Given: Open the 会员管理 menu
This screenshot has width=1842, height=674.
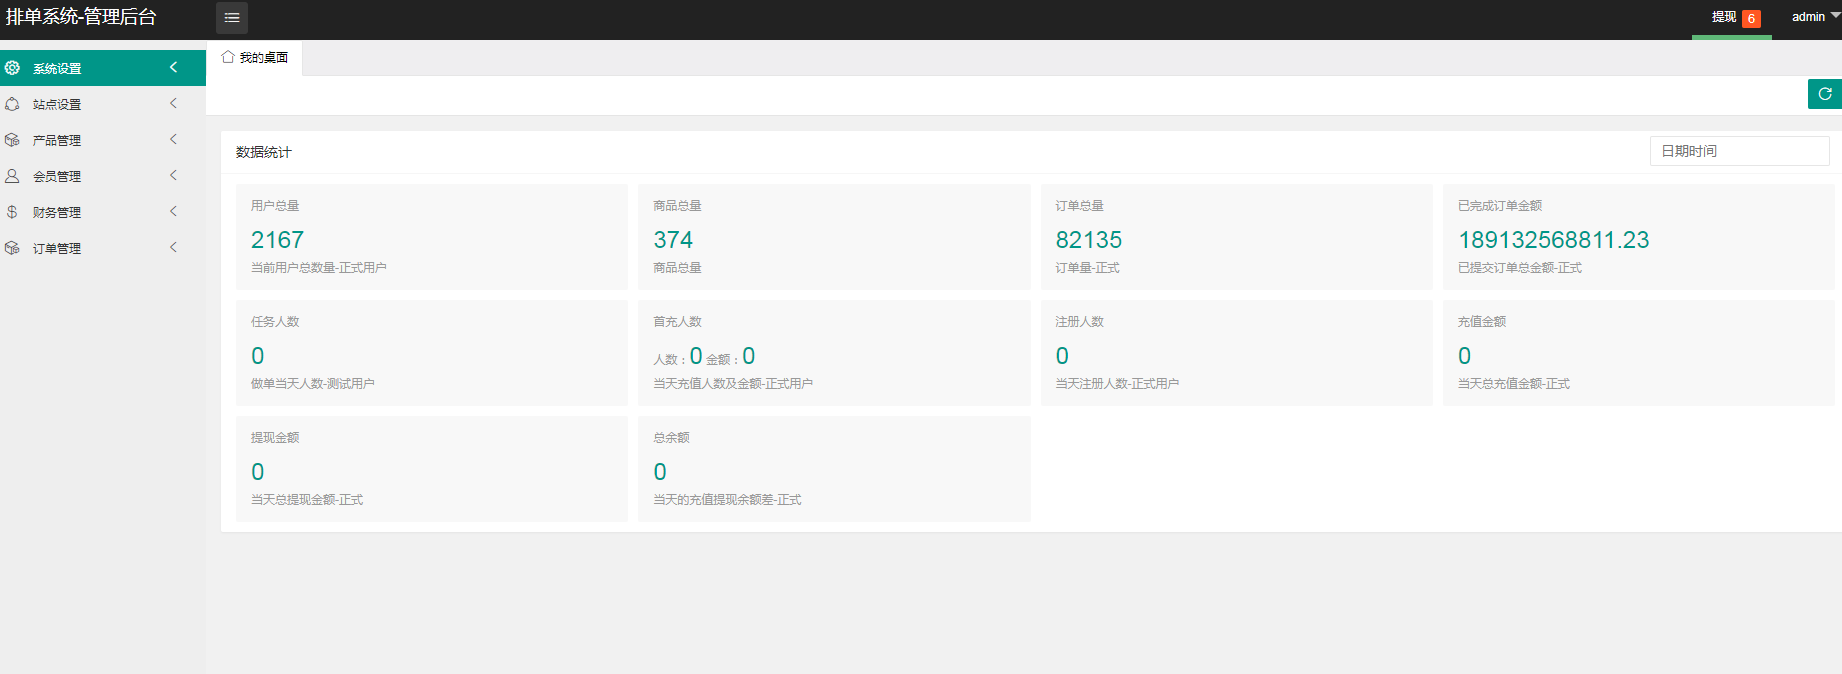Looking at the screenshot, I should click(x=103, y=176).
